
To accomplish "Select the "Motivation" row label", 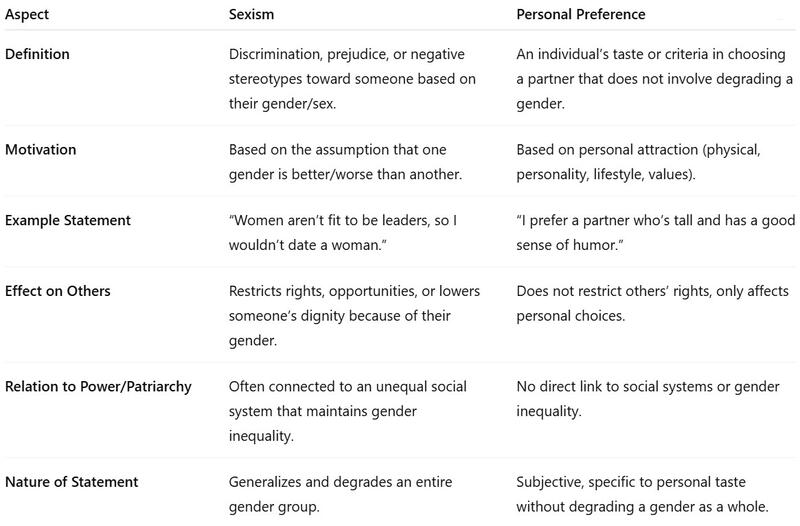I will pos(39,149).
